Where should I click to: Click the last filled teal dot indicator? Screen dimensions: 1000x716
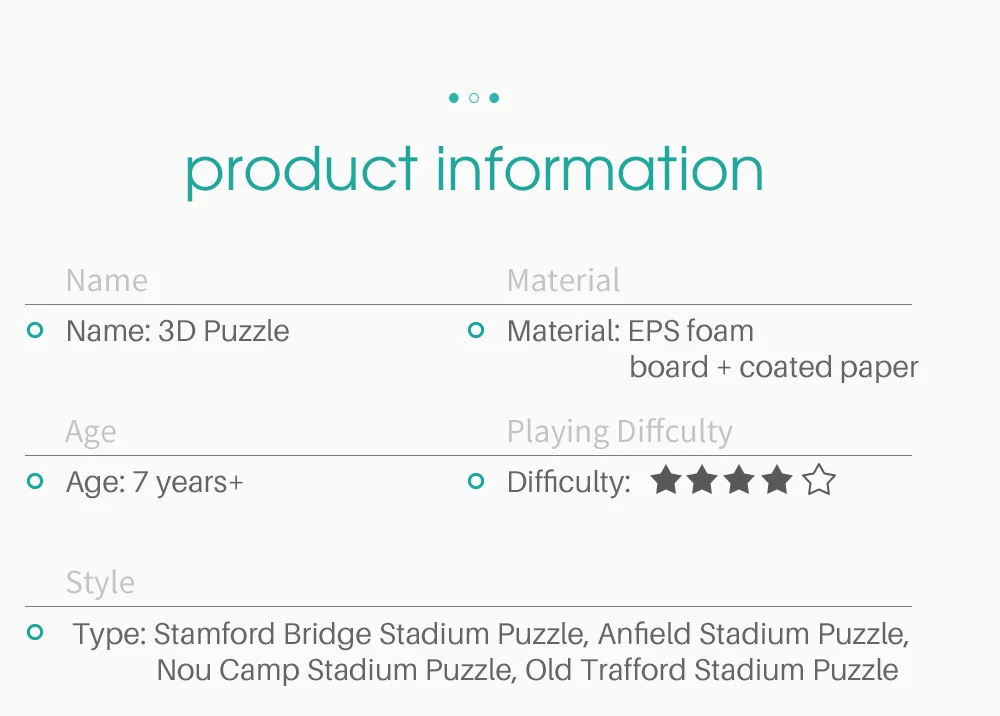[494, 98]
